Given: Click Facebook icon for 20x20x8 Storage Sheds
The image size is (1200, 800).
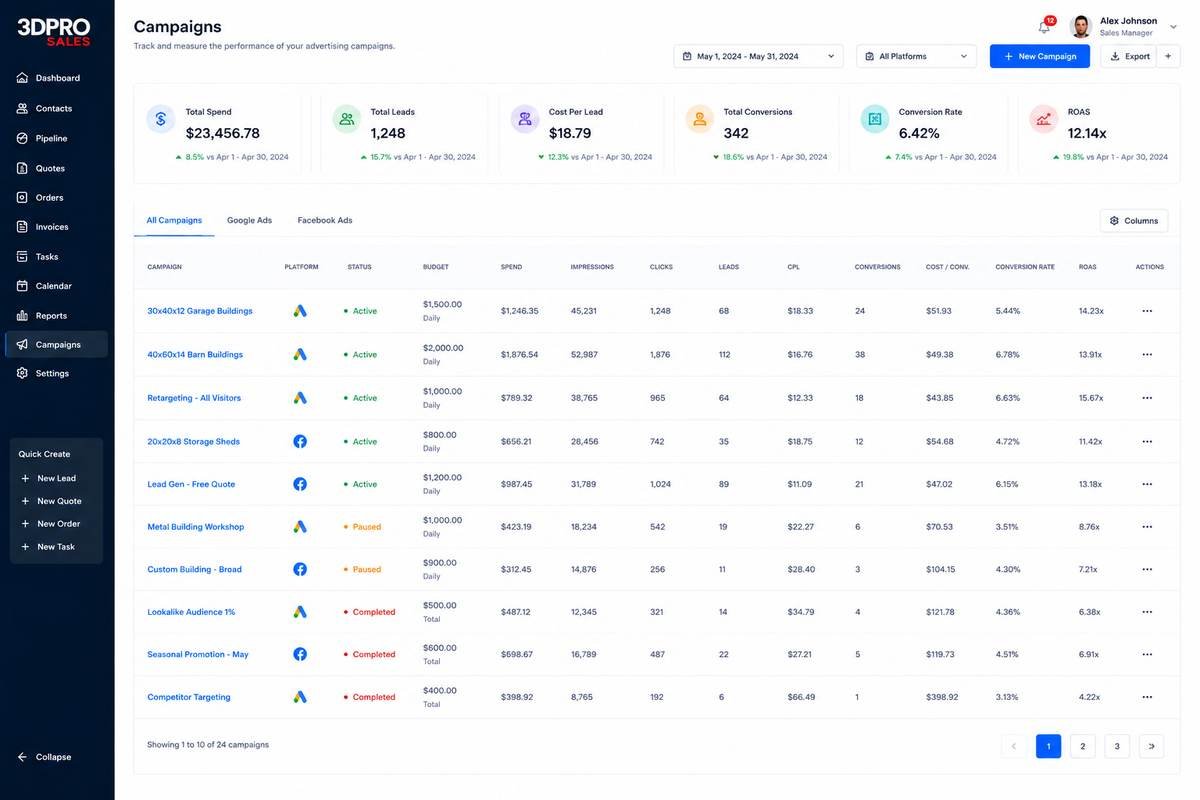Looking at the screenshot, I should (x=300, y=441).
